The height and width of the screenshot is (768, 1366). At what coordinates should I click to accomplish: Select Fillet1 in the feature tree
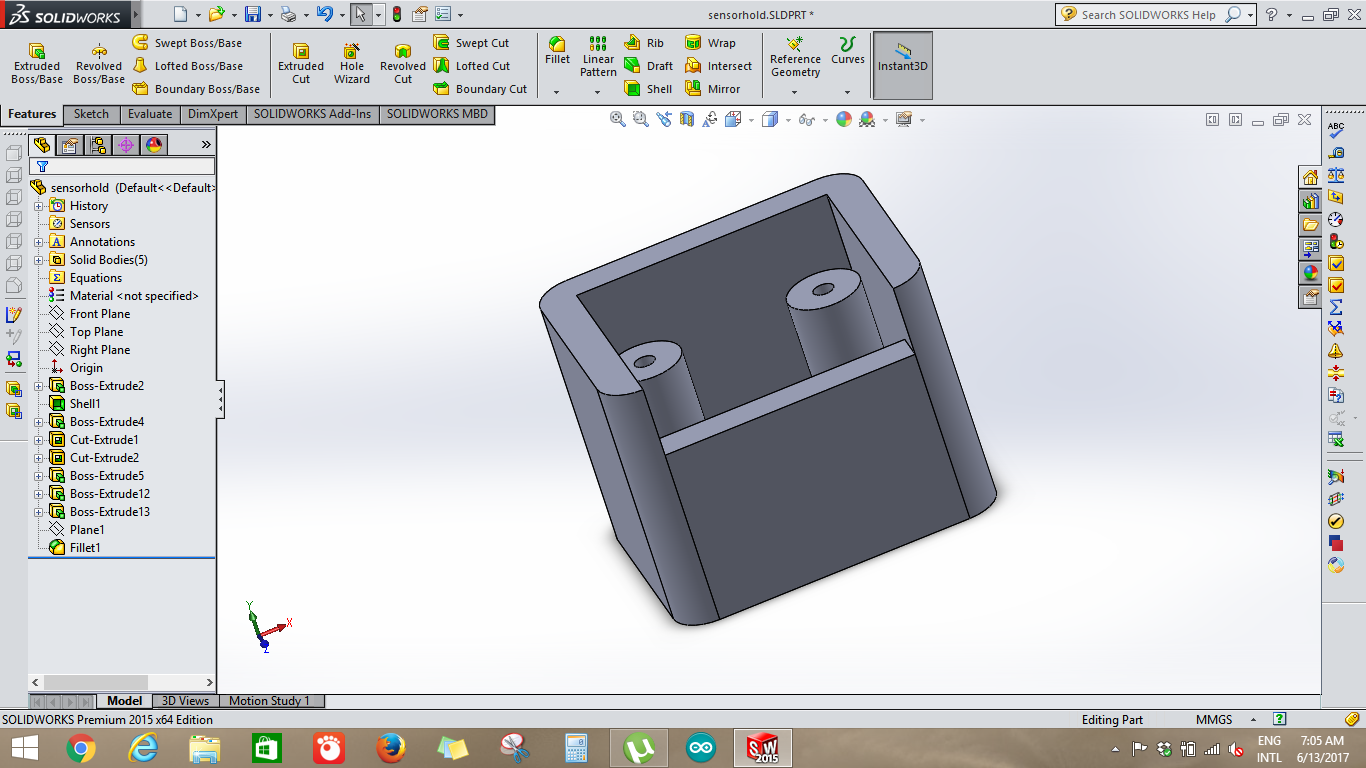point(75,548)
